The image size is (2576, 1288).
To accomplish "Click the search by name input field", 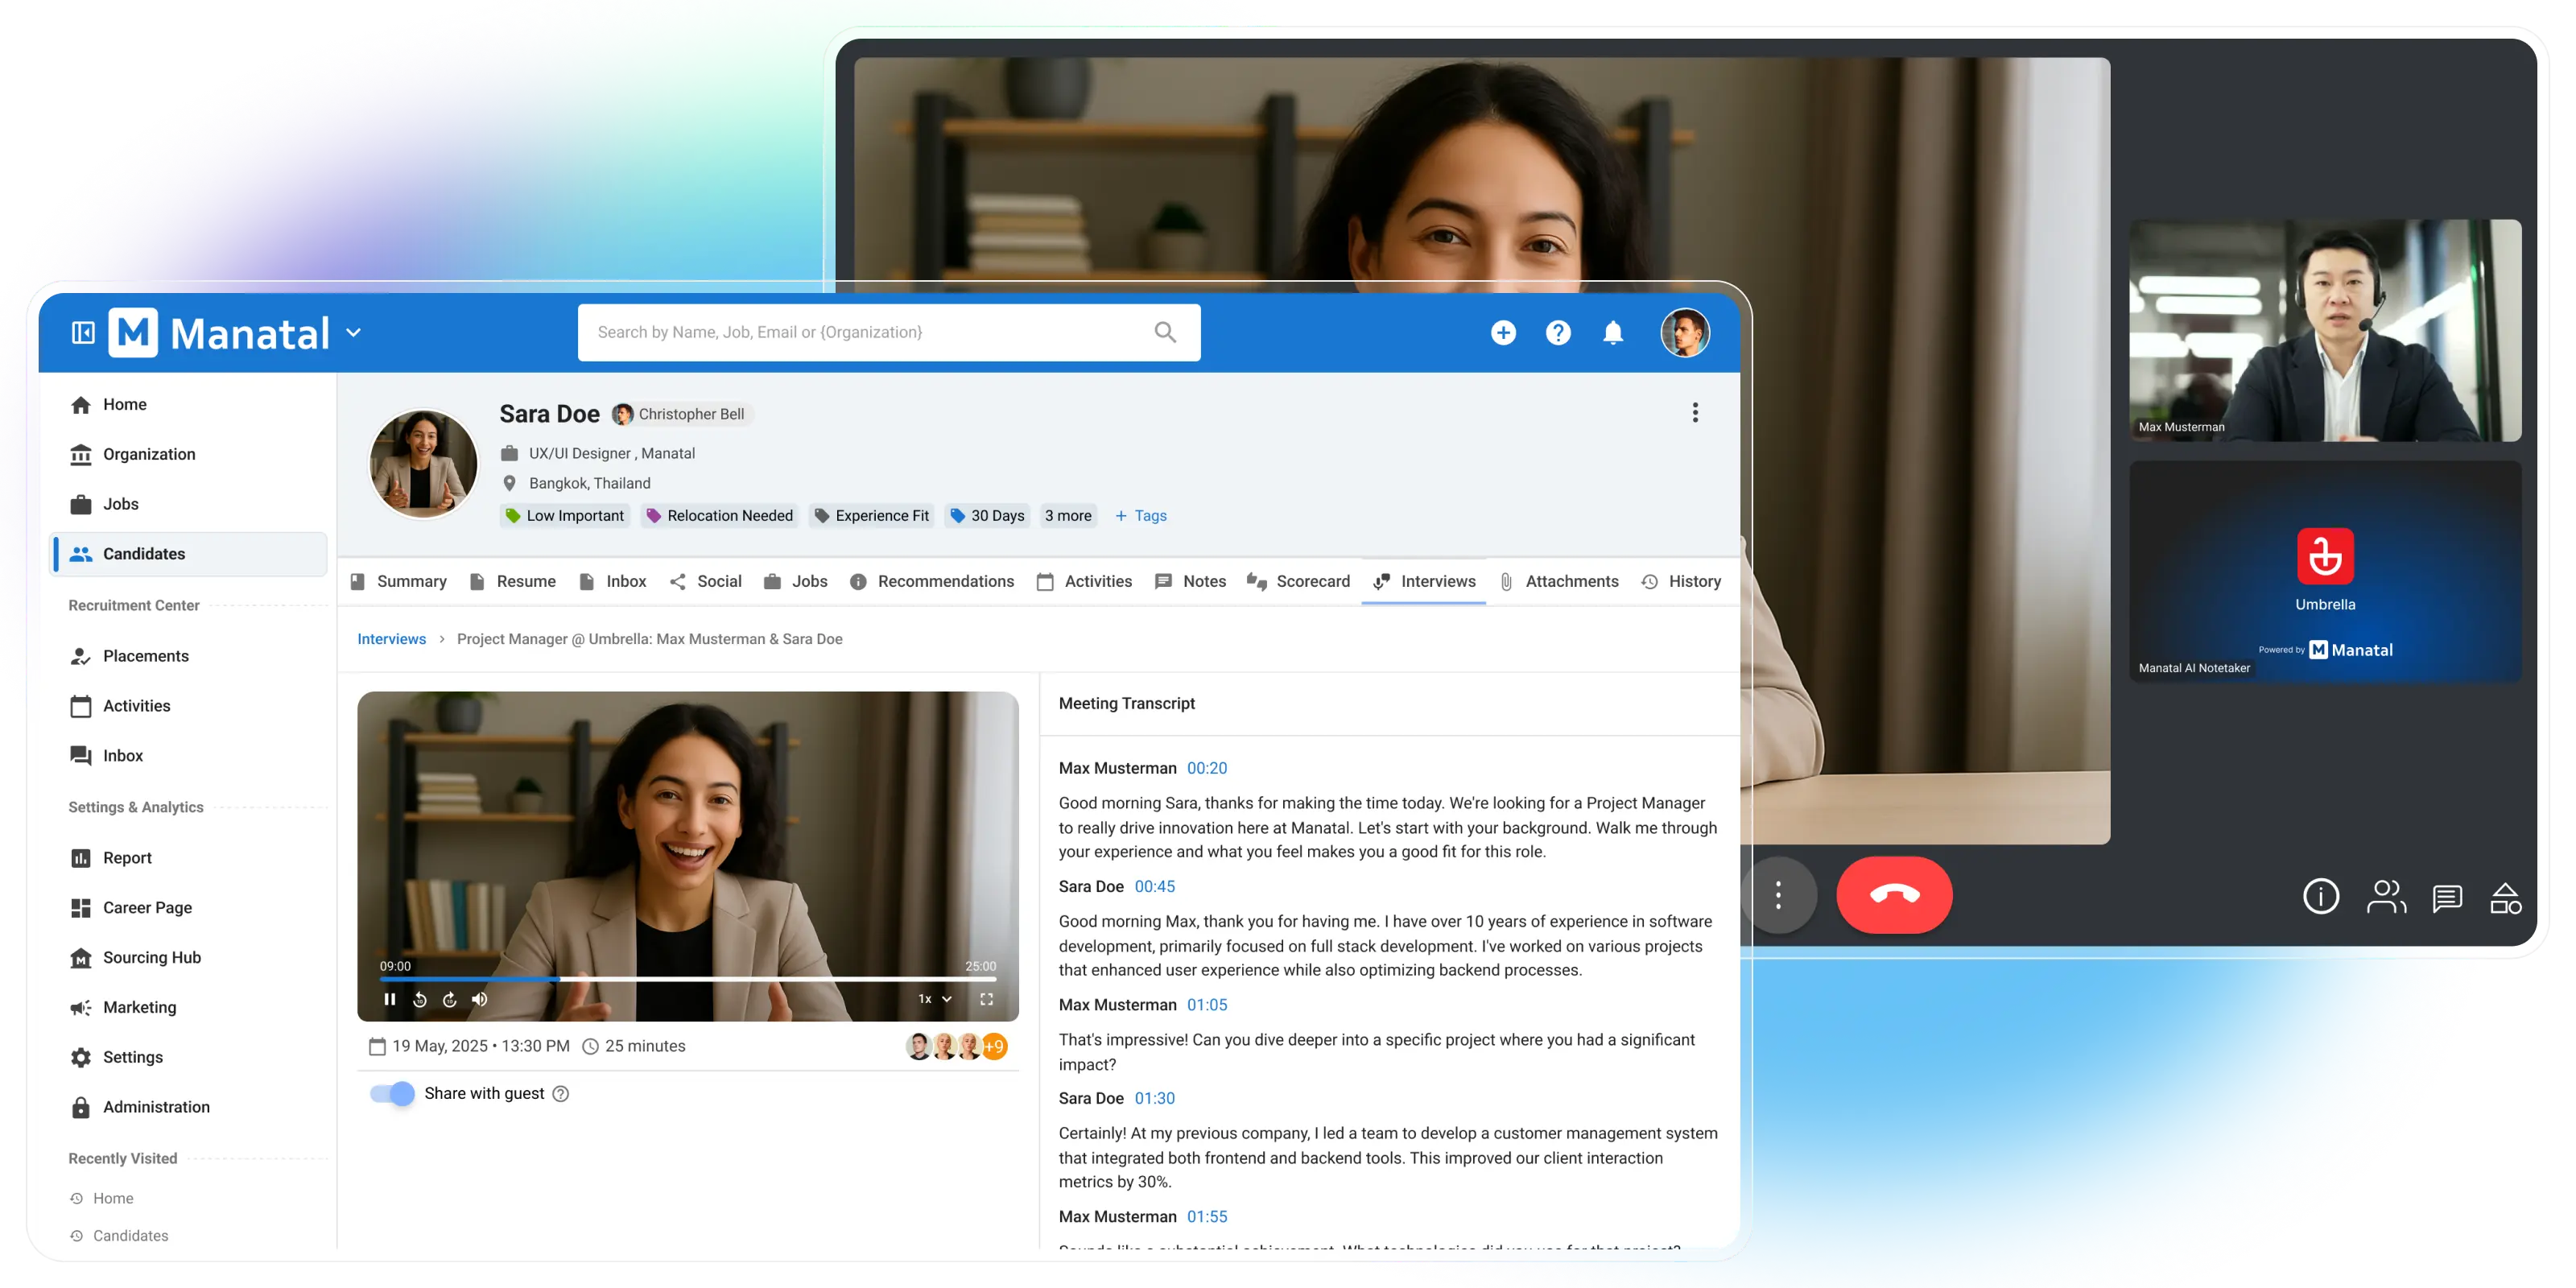I will (x=860, y=333).
